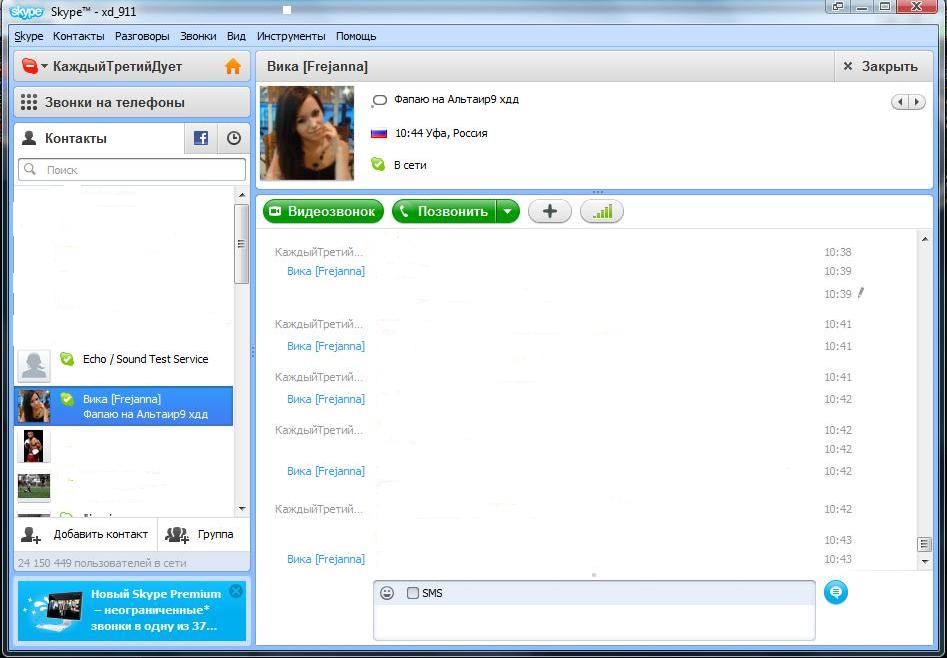Click the mood text Фапаю на Альтаир9 хдд in header
Image resolution: width=947 pixels, height=658 pixels.
tap(456, 99)
